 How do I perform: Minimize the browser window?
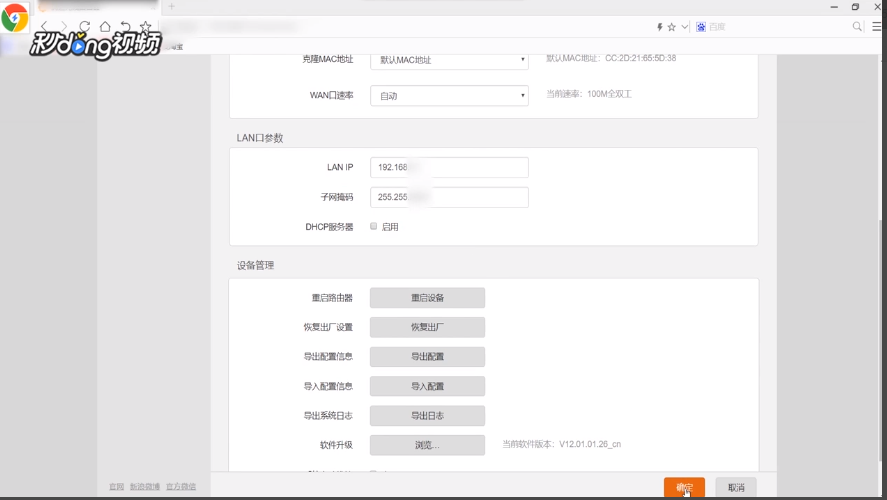click(834, 7)
